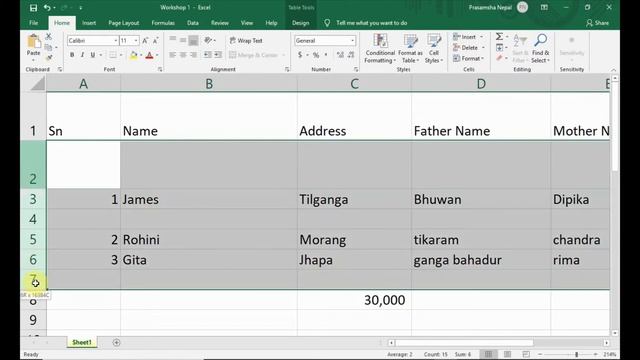Viewport: 640px width, 360px height.
Task: Toggle Bottom Align
Action: click(x=194, y=40)
